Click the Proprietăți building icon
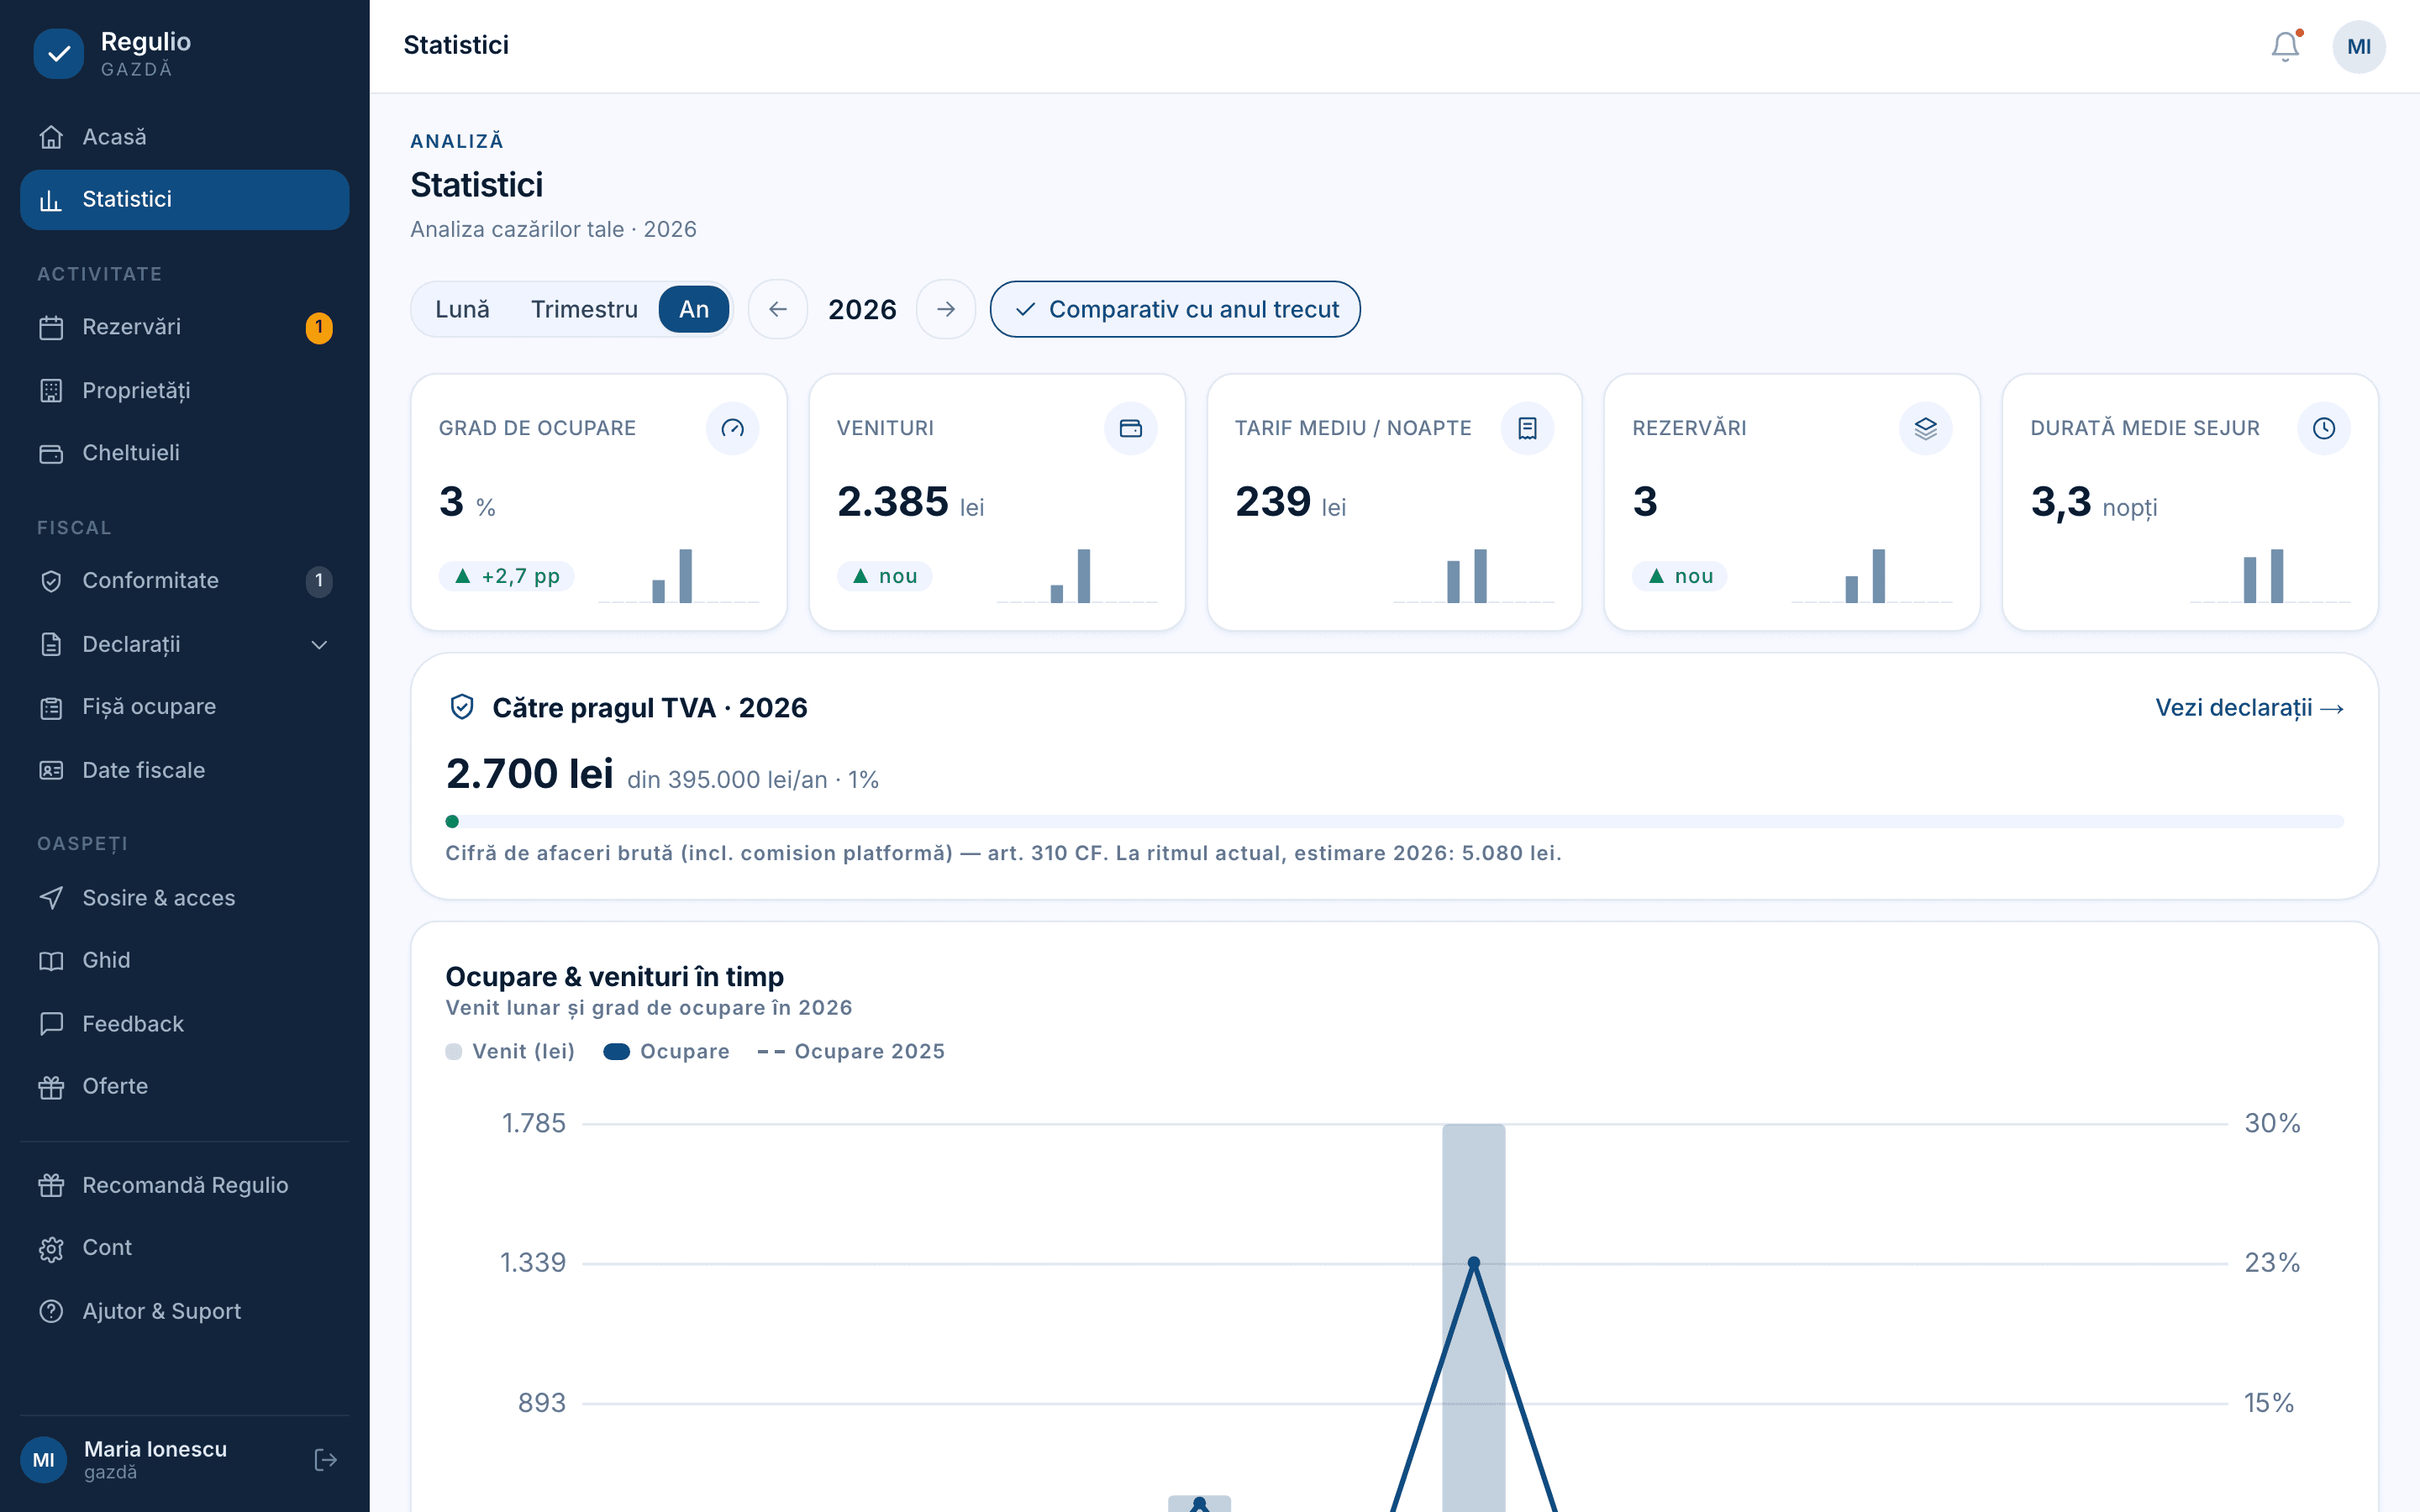This screenshot has width=2420, height=1512. [x=51, y=390]
